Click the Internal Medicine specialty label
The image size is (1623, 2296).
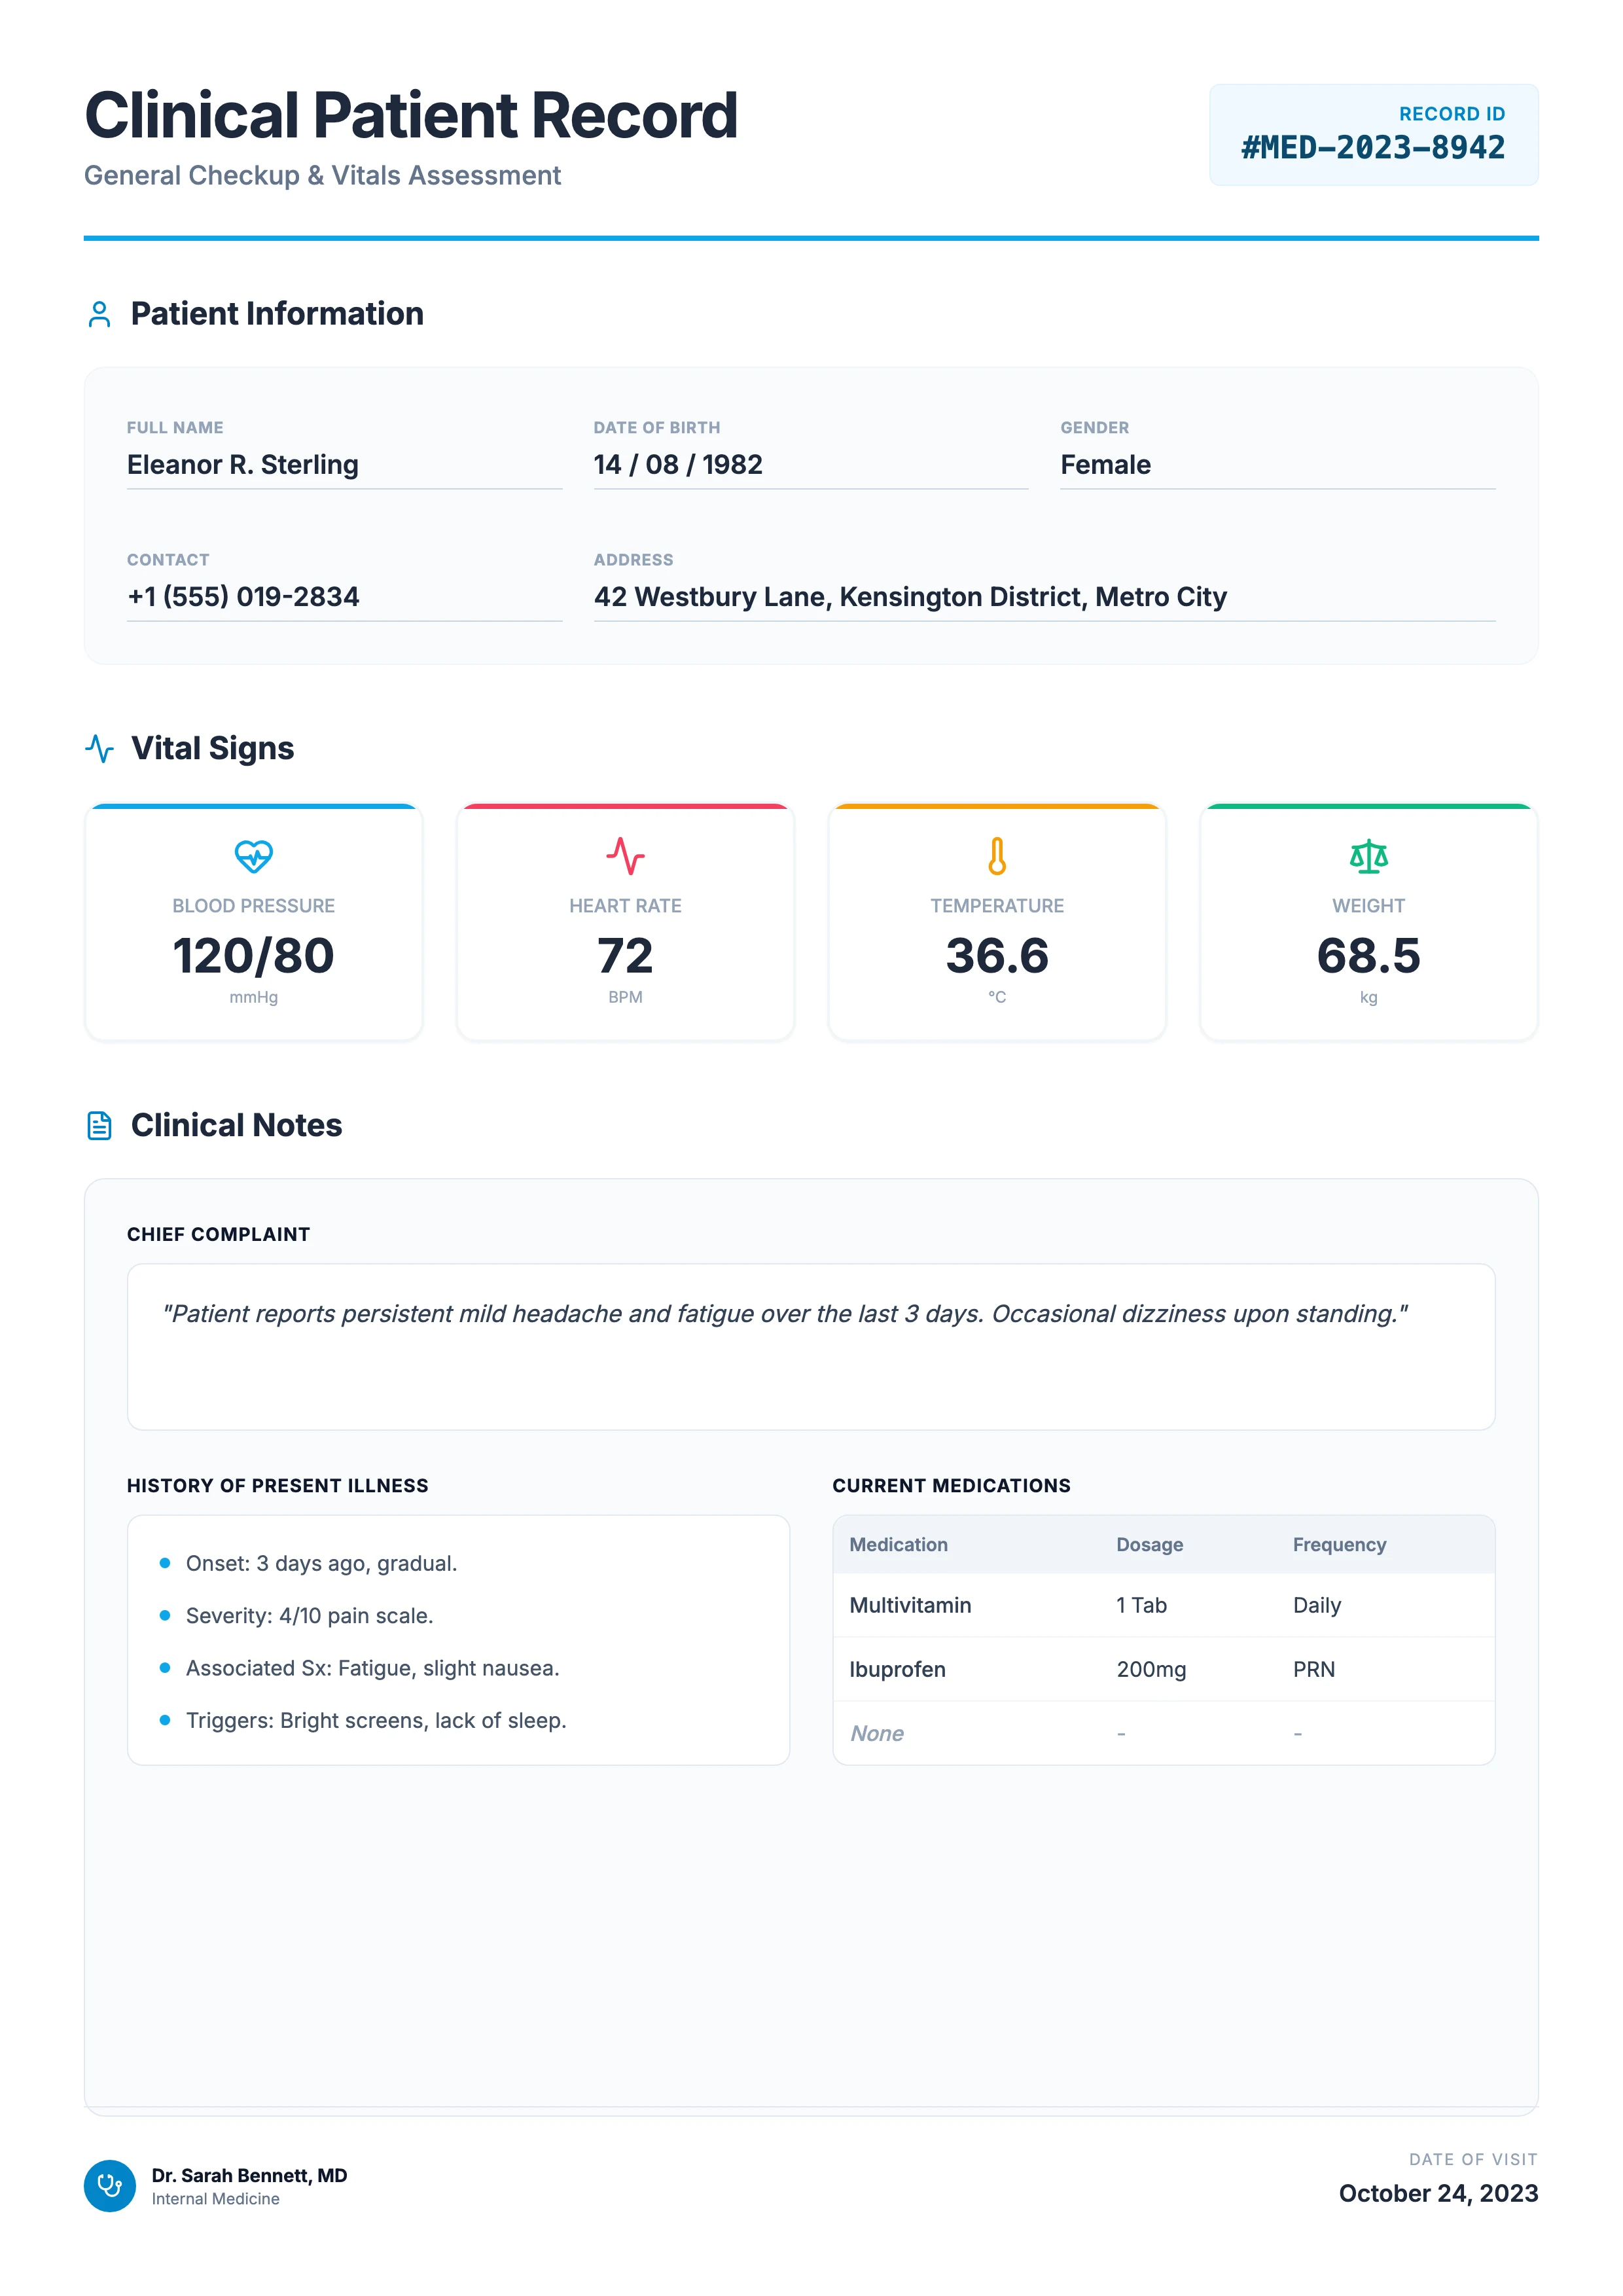215,2199
